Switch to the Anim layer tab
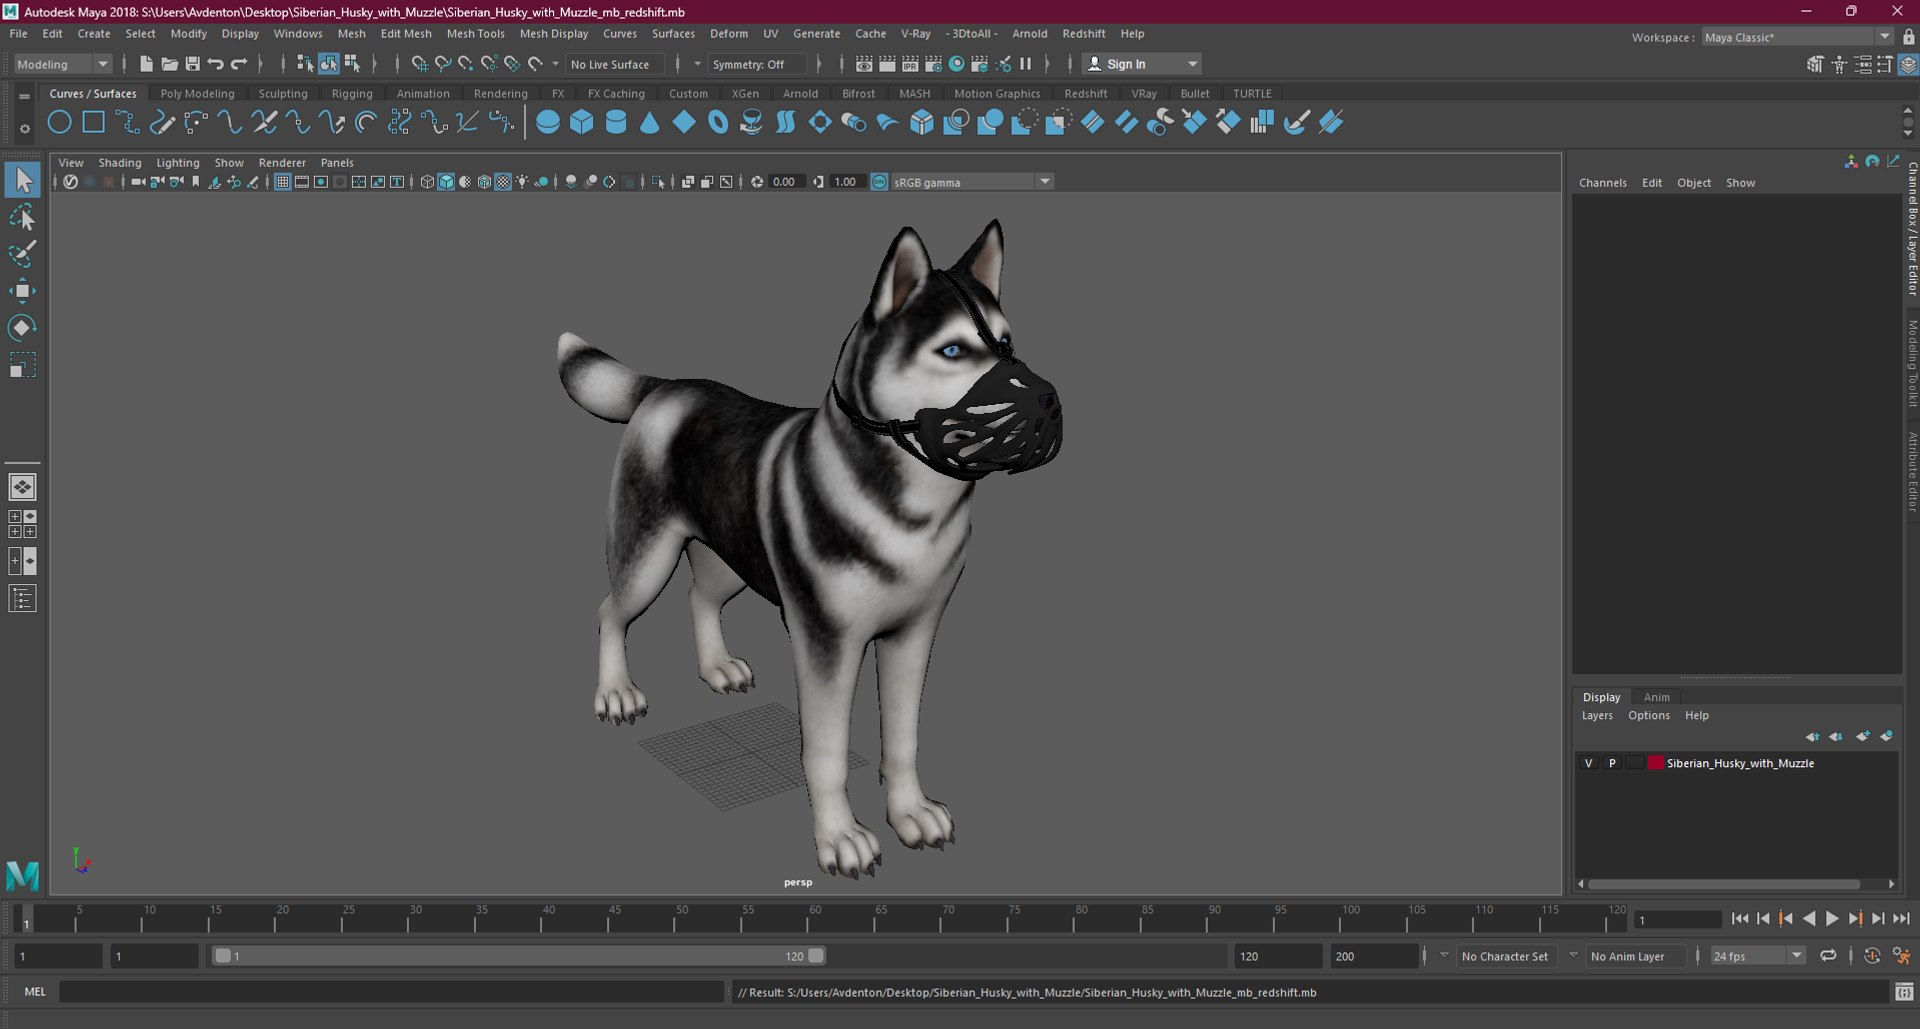The image size is (1920, 1029). point(1656,697)
